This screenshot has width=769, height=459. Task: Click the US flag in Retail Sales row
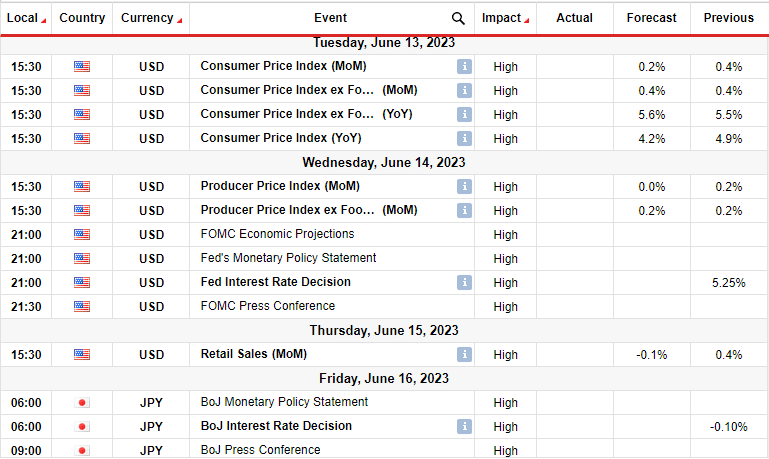tap(82, 354)
